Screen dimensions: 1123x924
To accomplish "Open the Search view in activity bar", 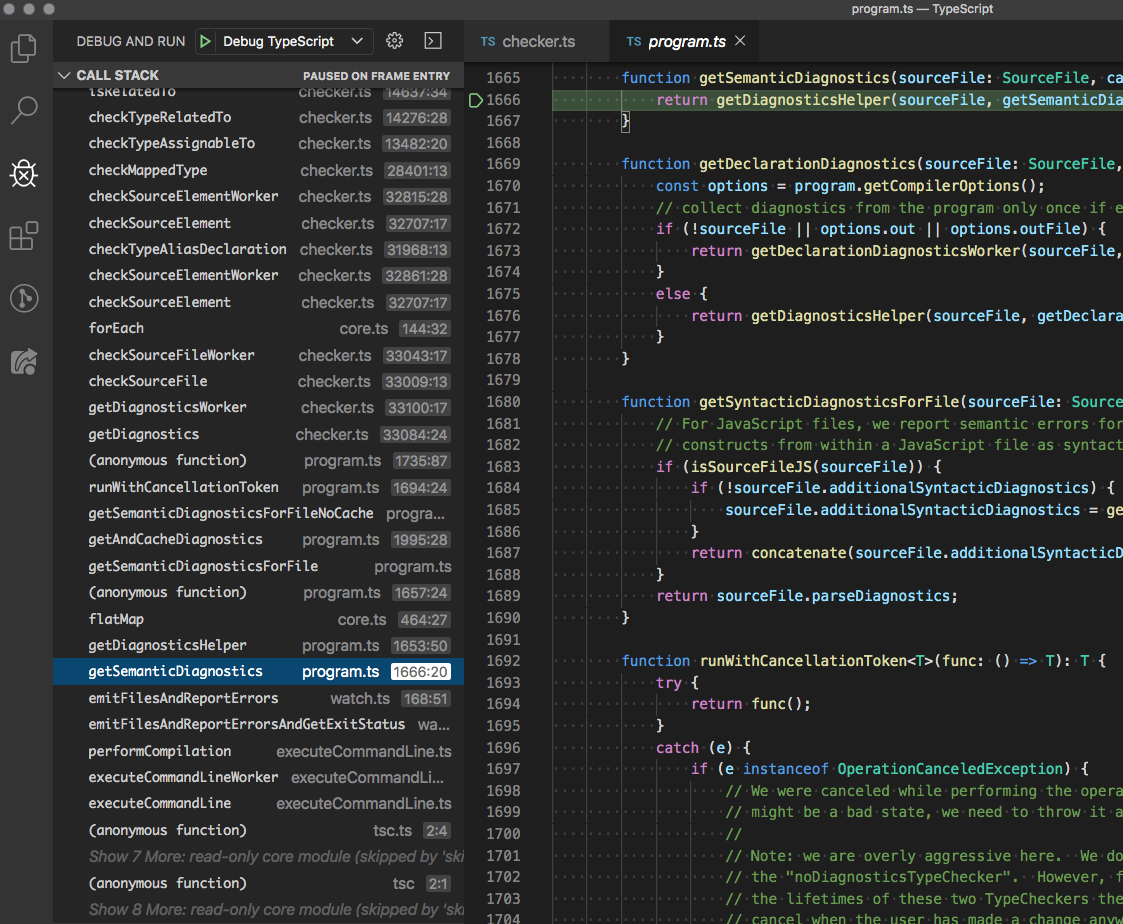I will coord(24,110).
